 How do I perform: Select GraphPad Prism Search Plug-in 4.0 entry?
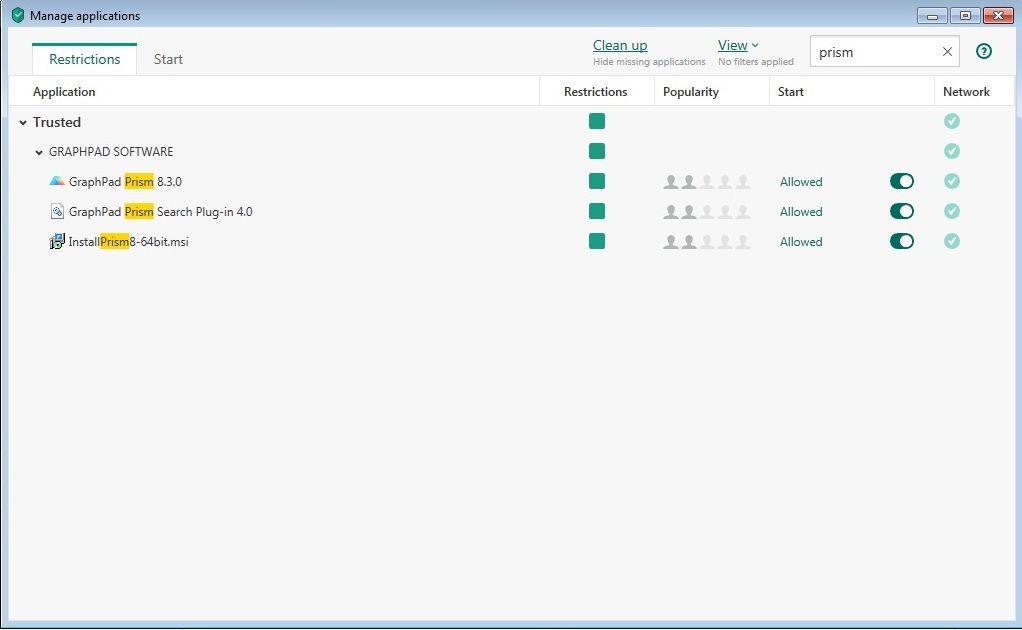[160, 212]
